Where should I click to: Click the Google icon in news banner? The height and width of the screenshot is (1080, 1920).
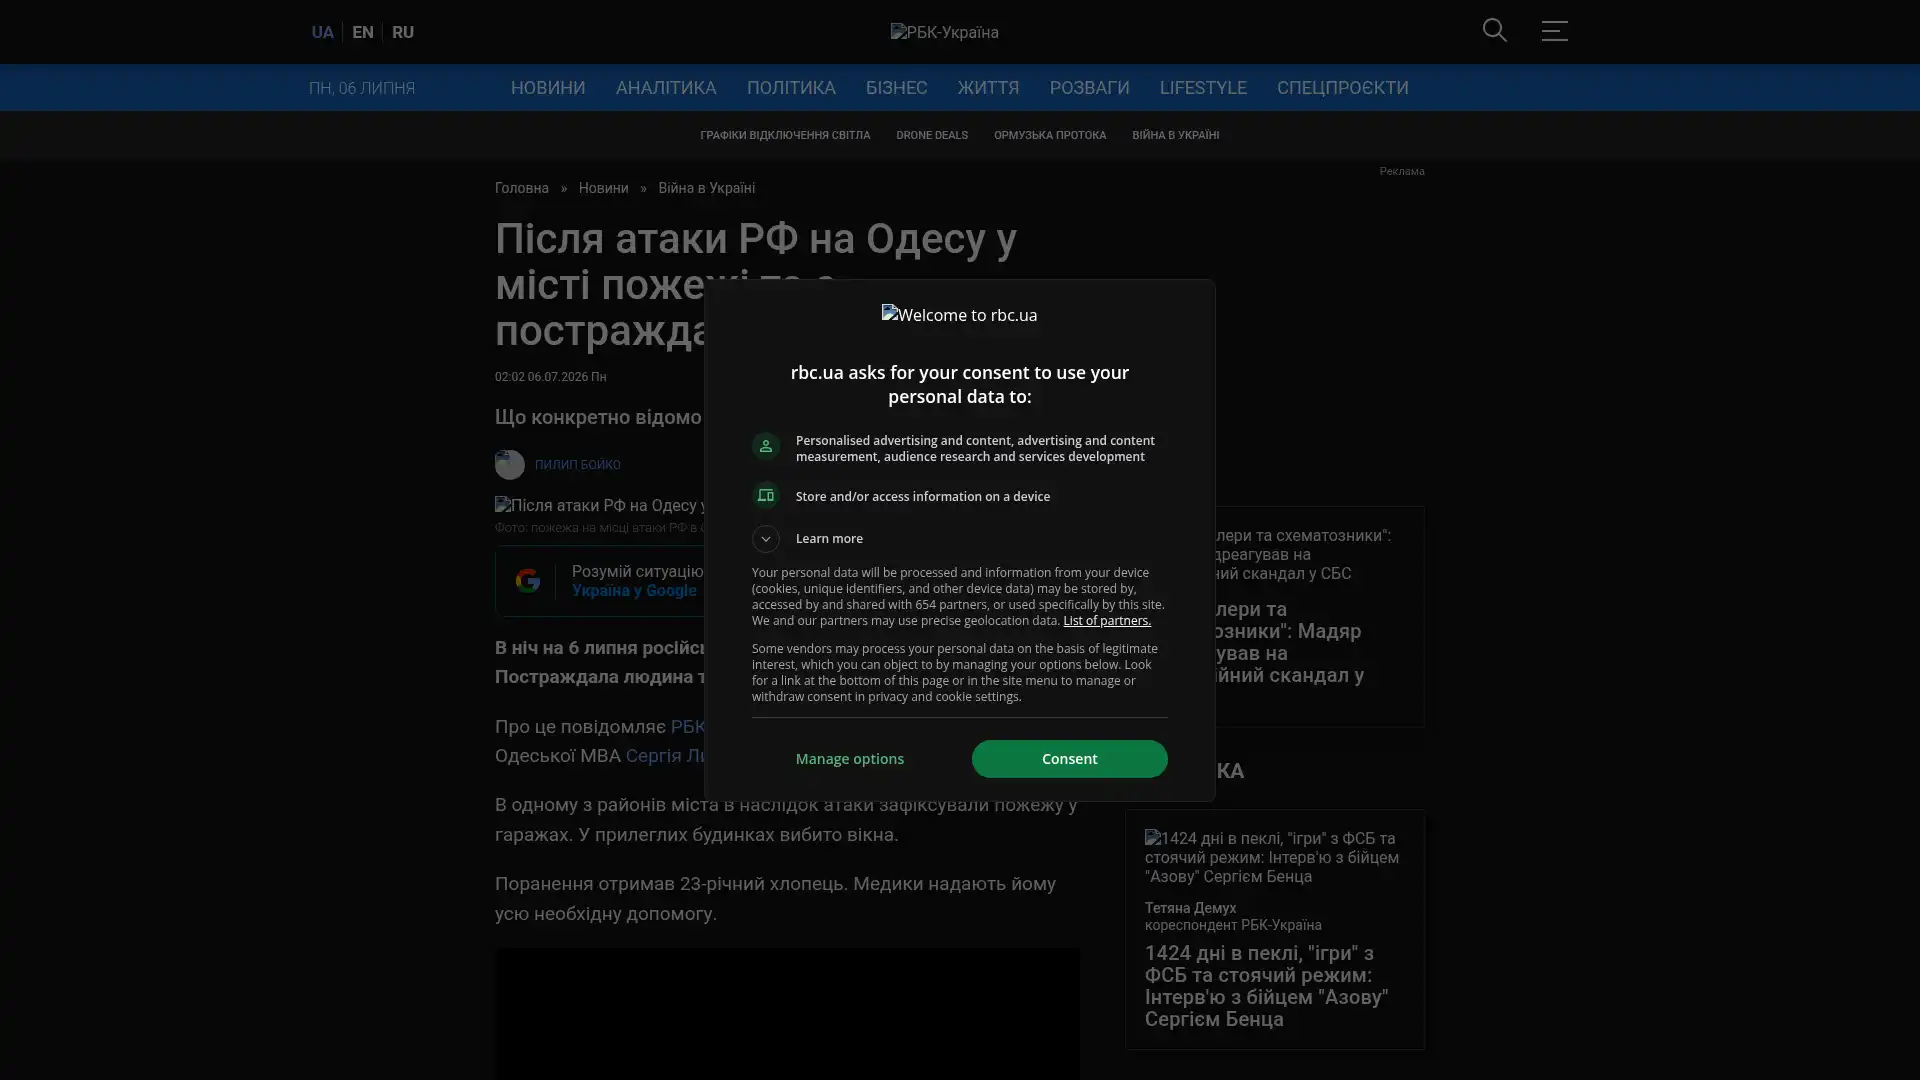pos(527,581)
